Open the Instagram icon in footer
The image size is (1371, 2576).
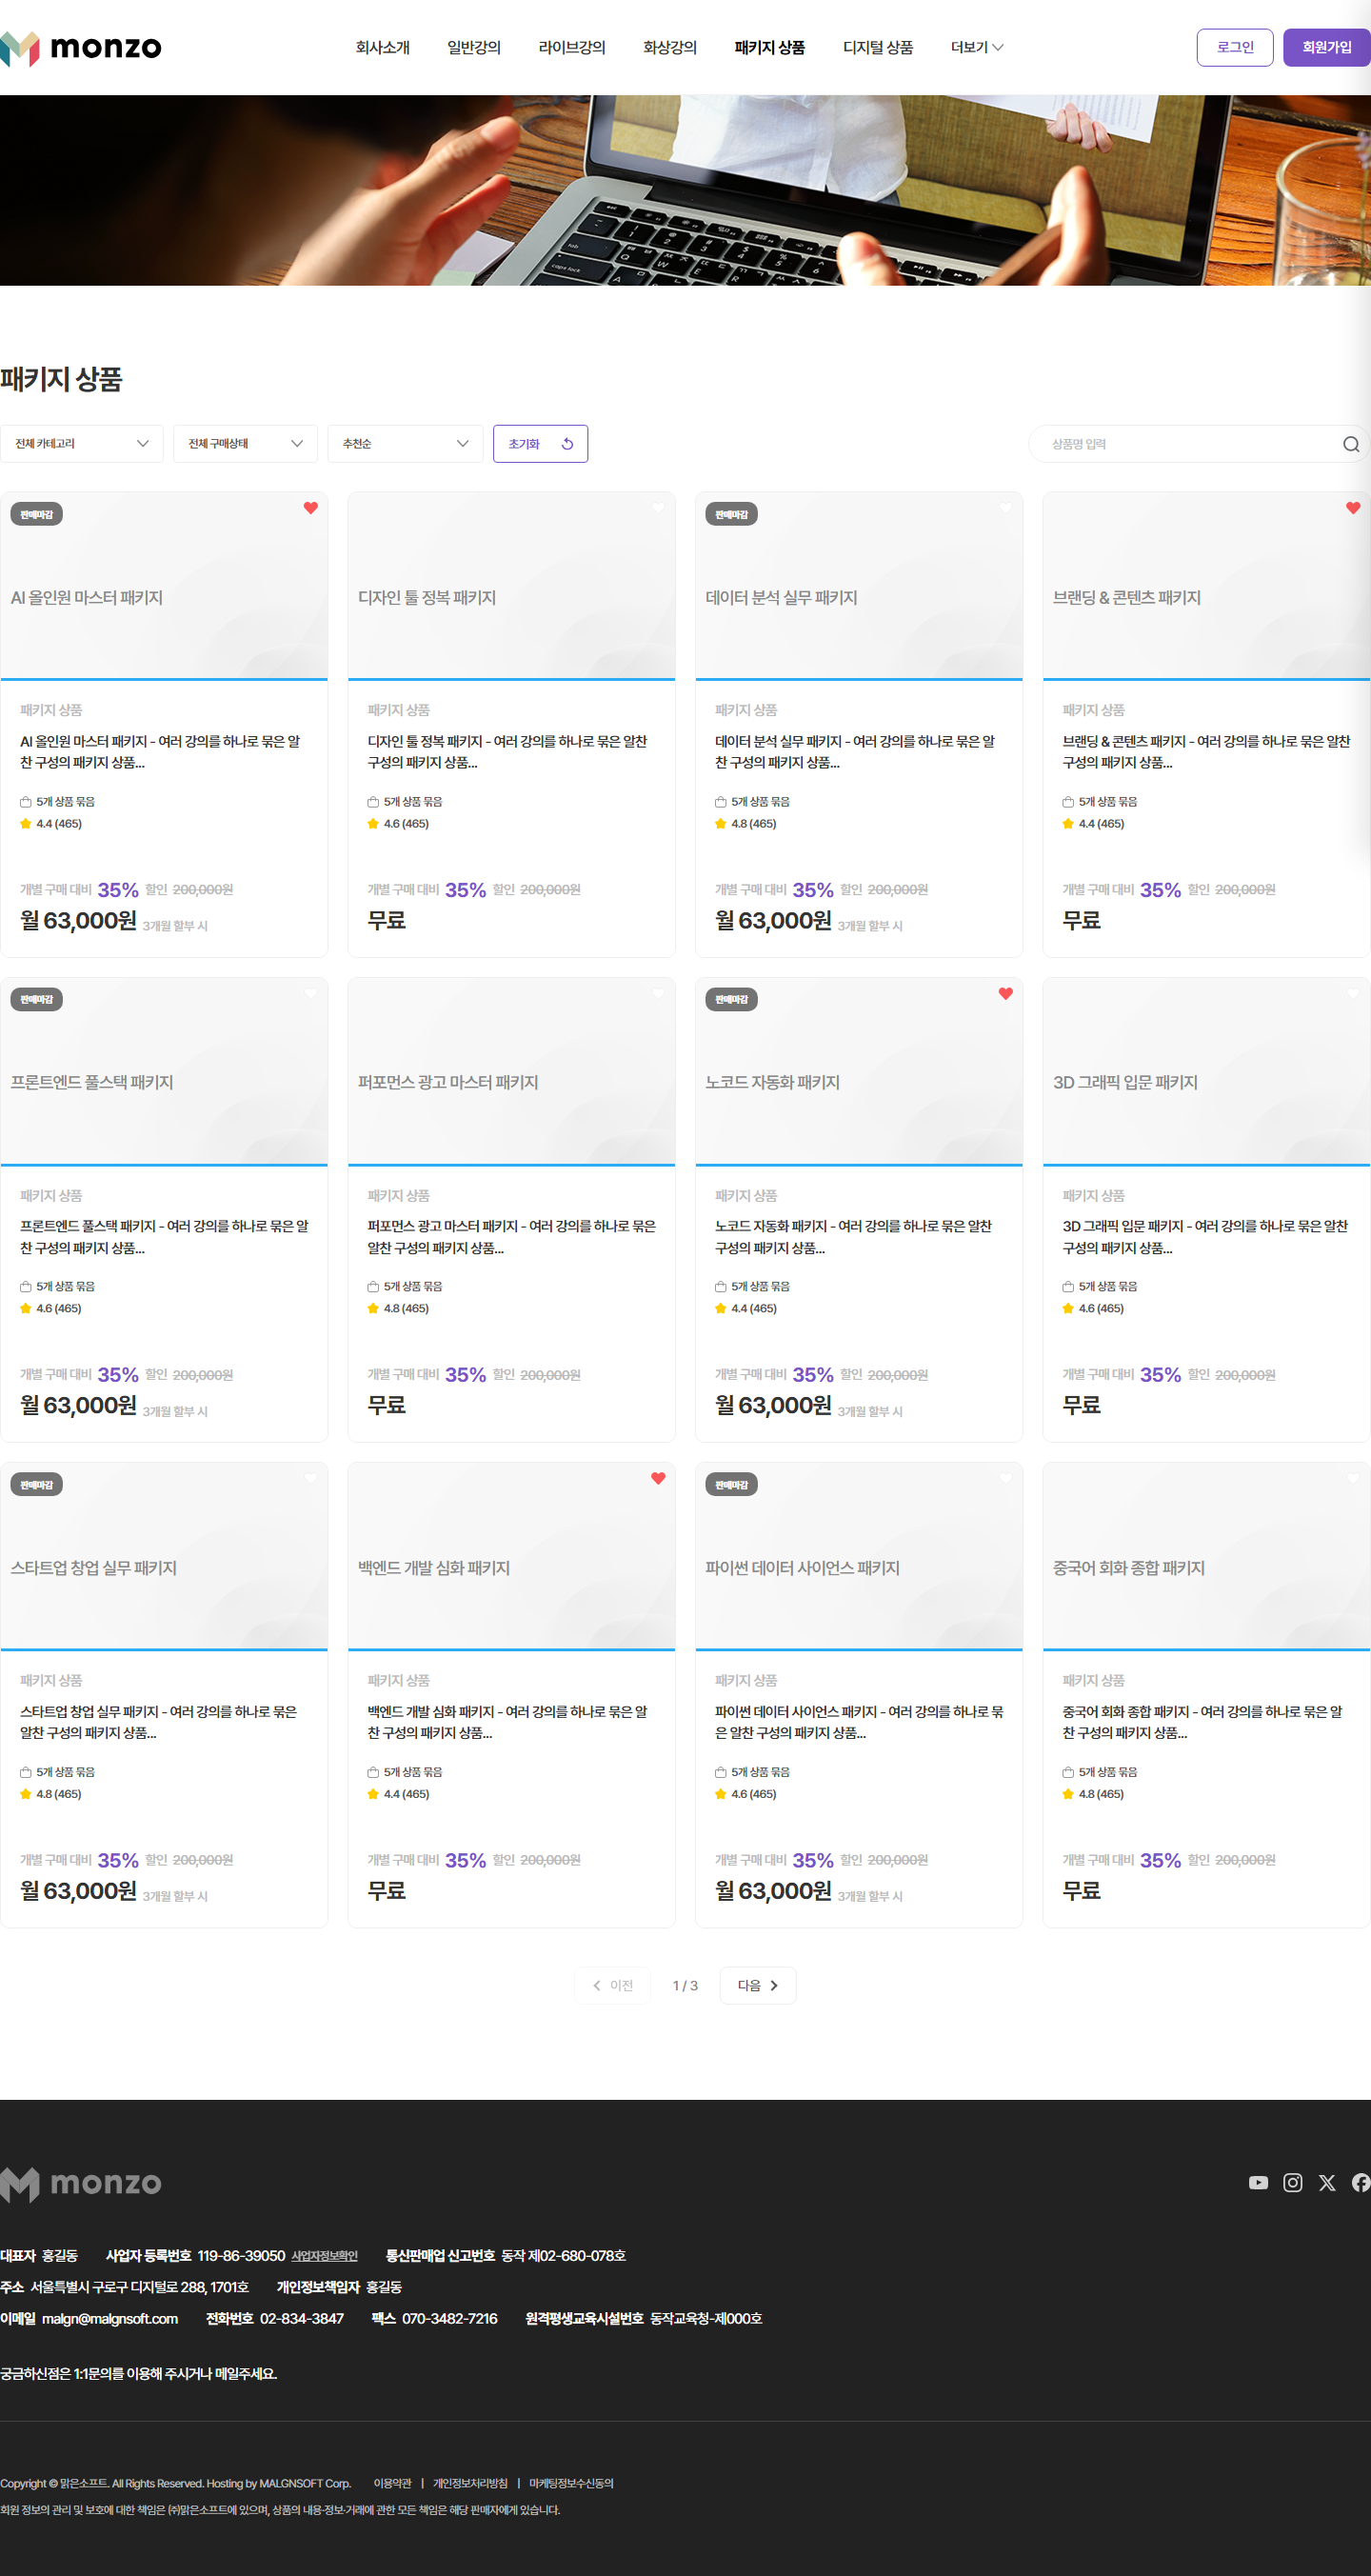(x=1292, y=2183)
